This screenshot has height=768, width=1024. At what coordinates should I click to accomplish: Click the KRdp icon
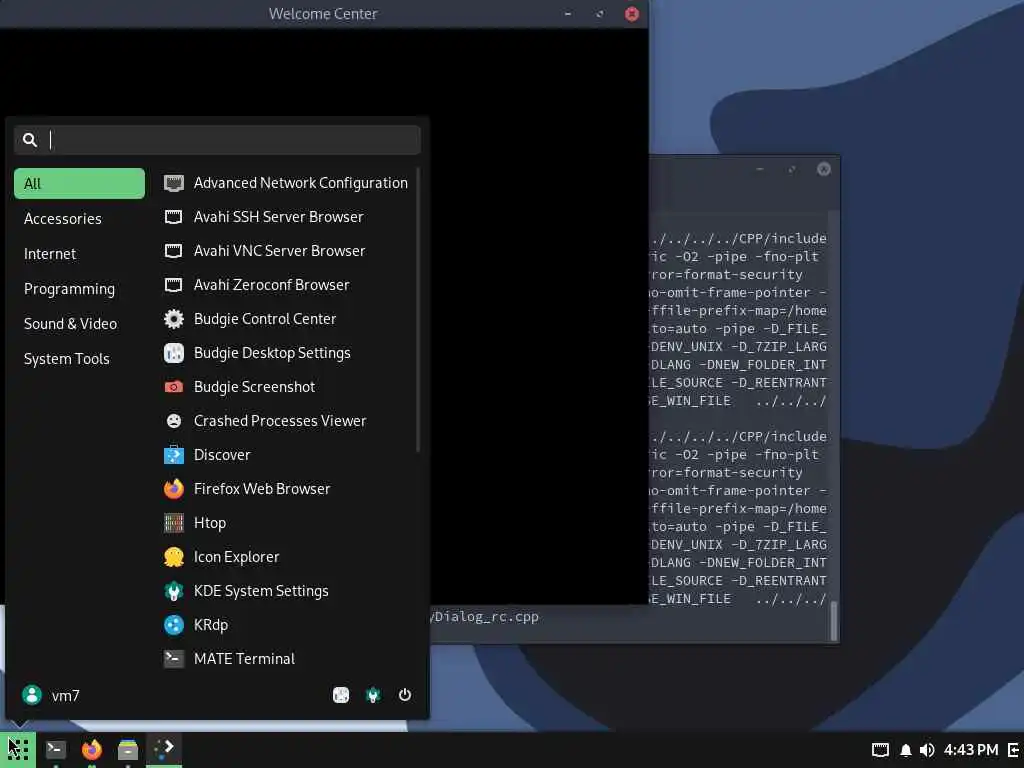[174, 624]
